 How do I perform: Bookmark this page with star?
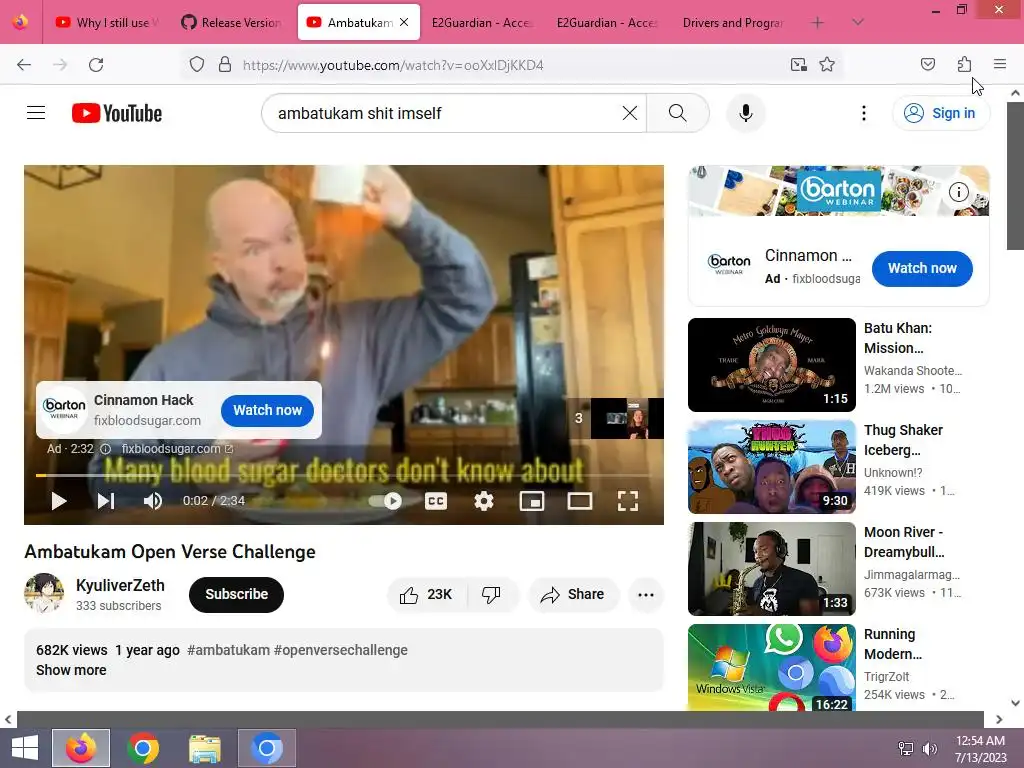tap(827, 65)
